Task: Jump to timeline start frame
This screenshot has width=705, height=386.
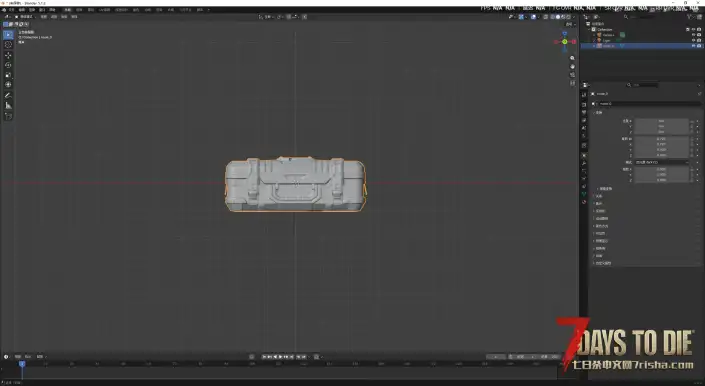Action: point(264,356)
